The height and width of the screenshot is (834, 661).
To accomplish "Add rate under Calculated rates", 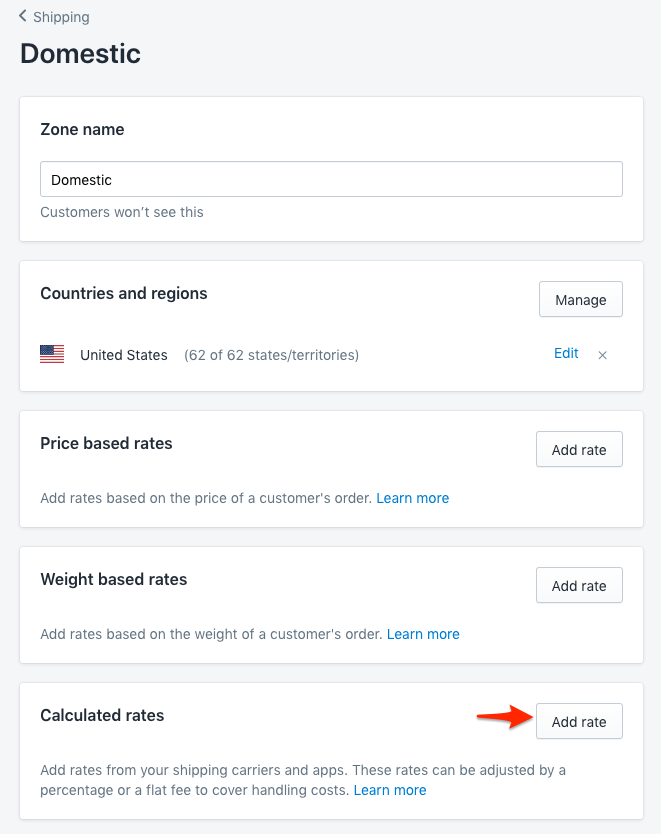I will pyautogui.click(x=579, y=722).
